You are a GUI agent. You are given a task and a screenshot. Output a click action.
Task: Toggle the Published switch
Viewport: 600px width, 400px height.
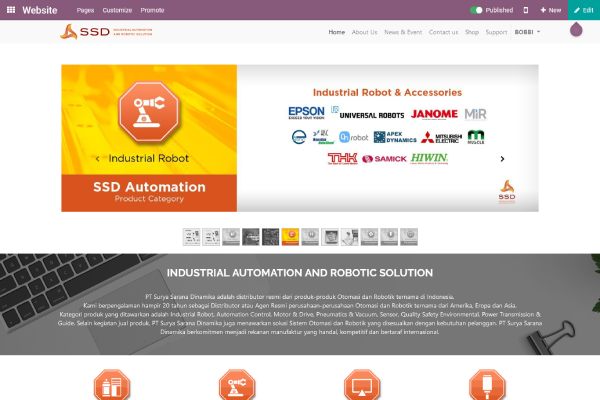477,9
